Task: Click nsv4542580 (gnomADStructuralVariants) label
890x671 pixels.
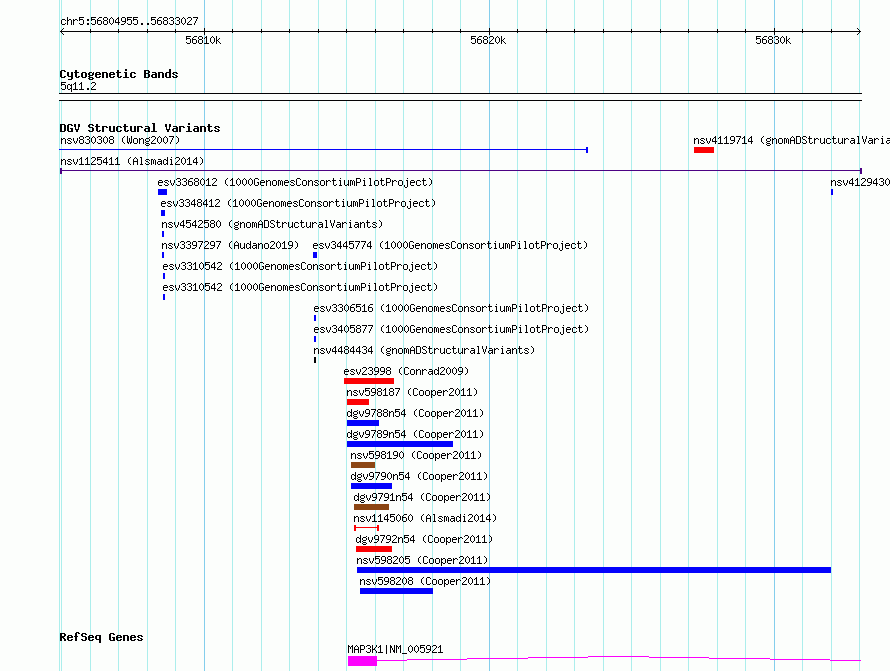Action: point(272,224)
